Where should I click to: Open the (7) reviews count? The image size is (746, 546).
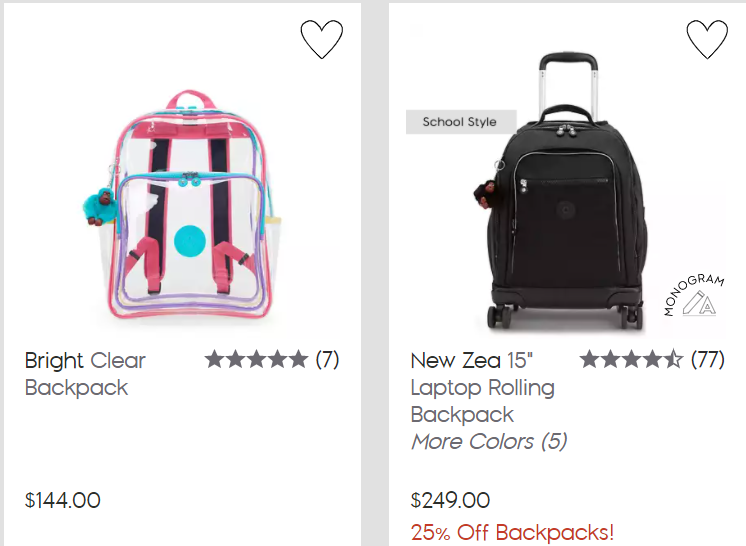[327, 360]
